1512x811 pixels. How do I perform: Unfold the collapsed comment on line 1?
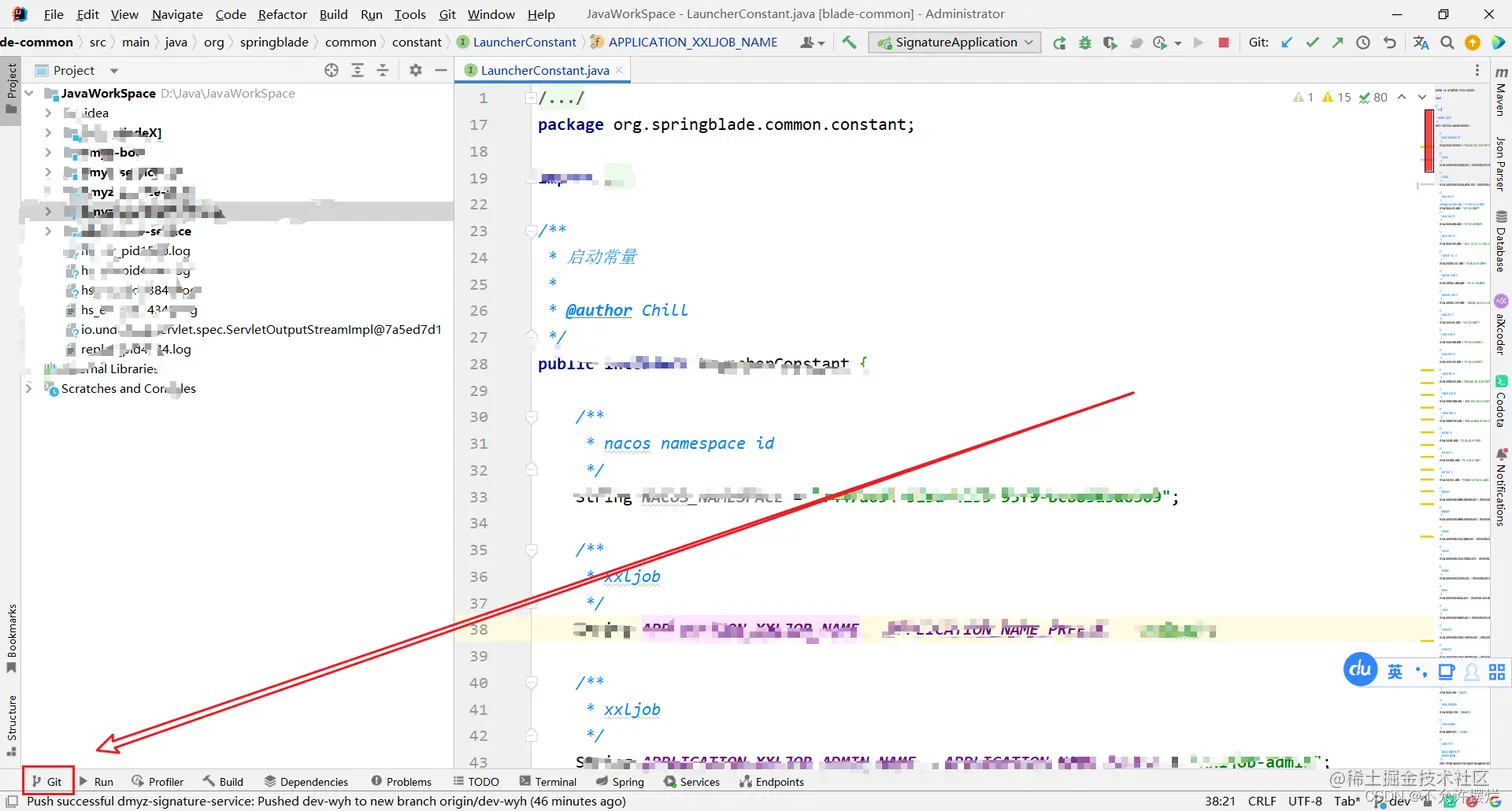point(530,98)
